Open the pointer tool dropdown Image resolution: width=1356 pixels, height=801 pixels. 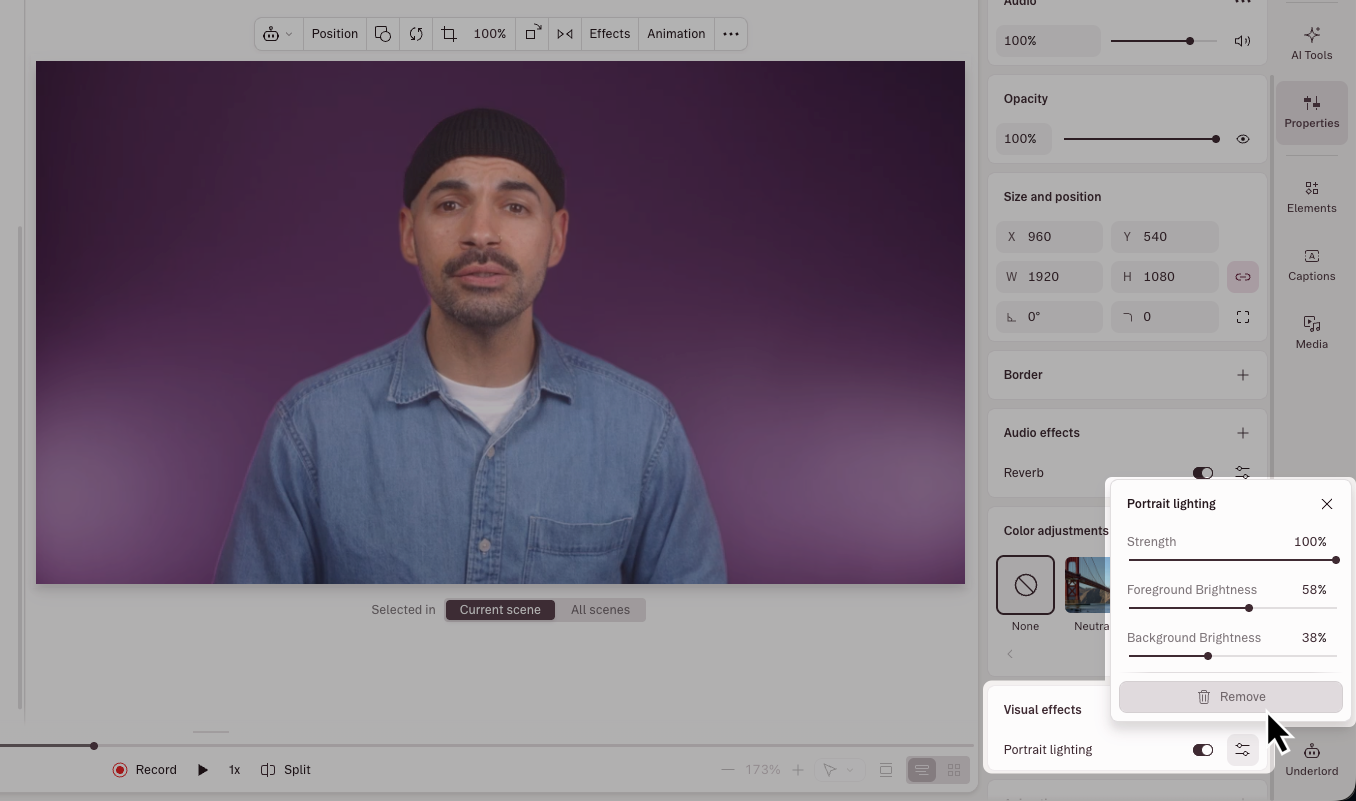[x=838, y=770]
